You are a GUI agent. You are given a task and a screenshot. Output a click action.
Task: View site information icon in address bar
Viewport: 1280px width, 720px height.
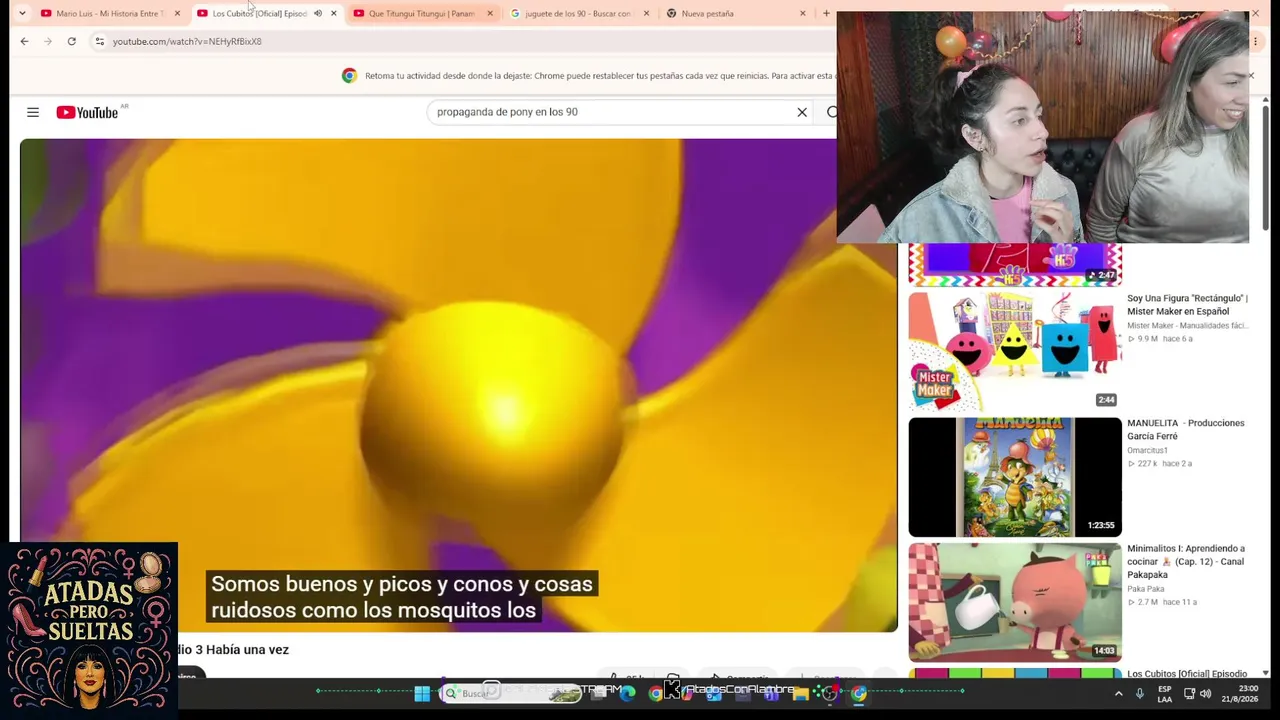99,41
